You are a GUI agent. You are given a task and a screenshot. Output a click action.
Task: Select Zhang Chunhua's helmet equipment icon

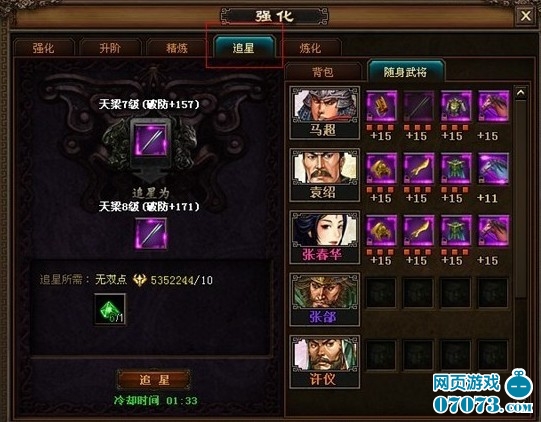pos(382,230)
